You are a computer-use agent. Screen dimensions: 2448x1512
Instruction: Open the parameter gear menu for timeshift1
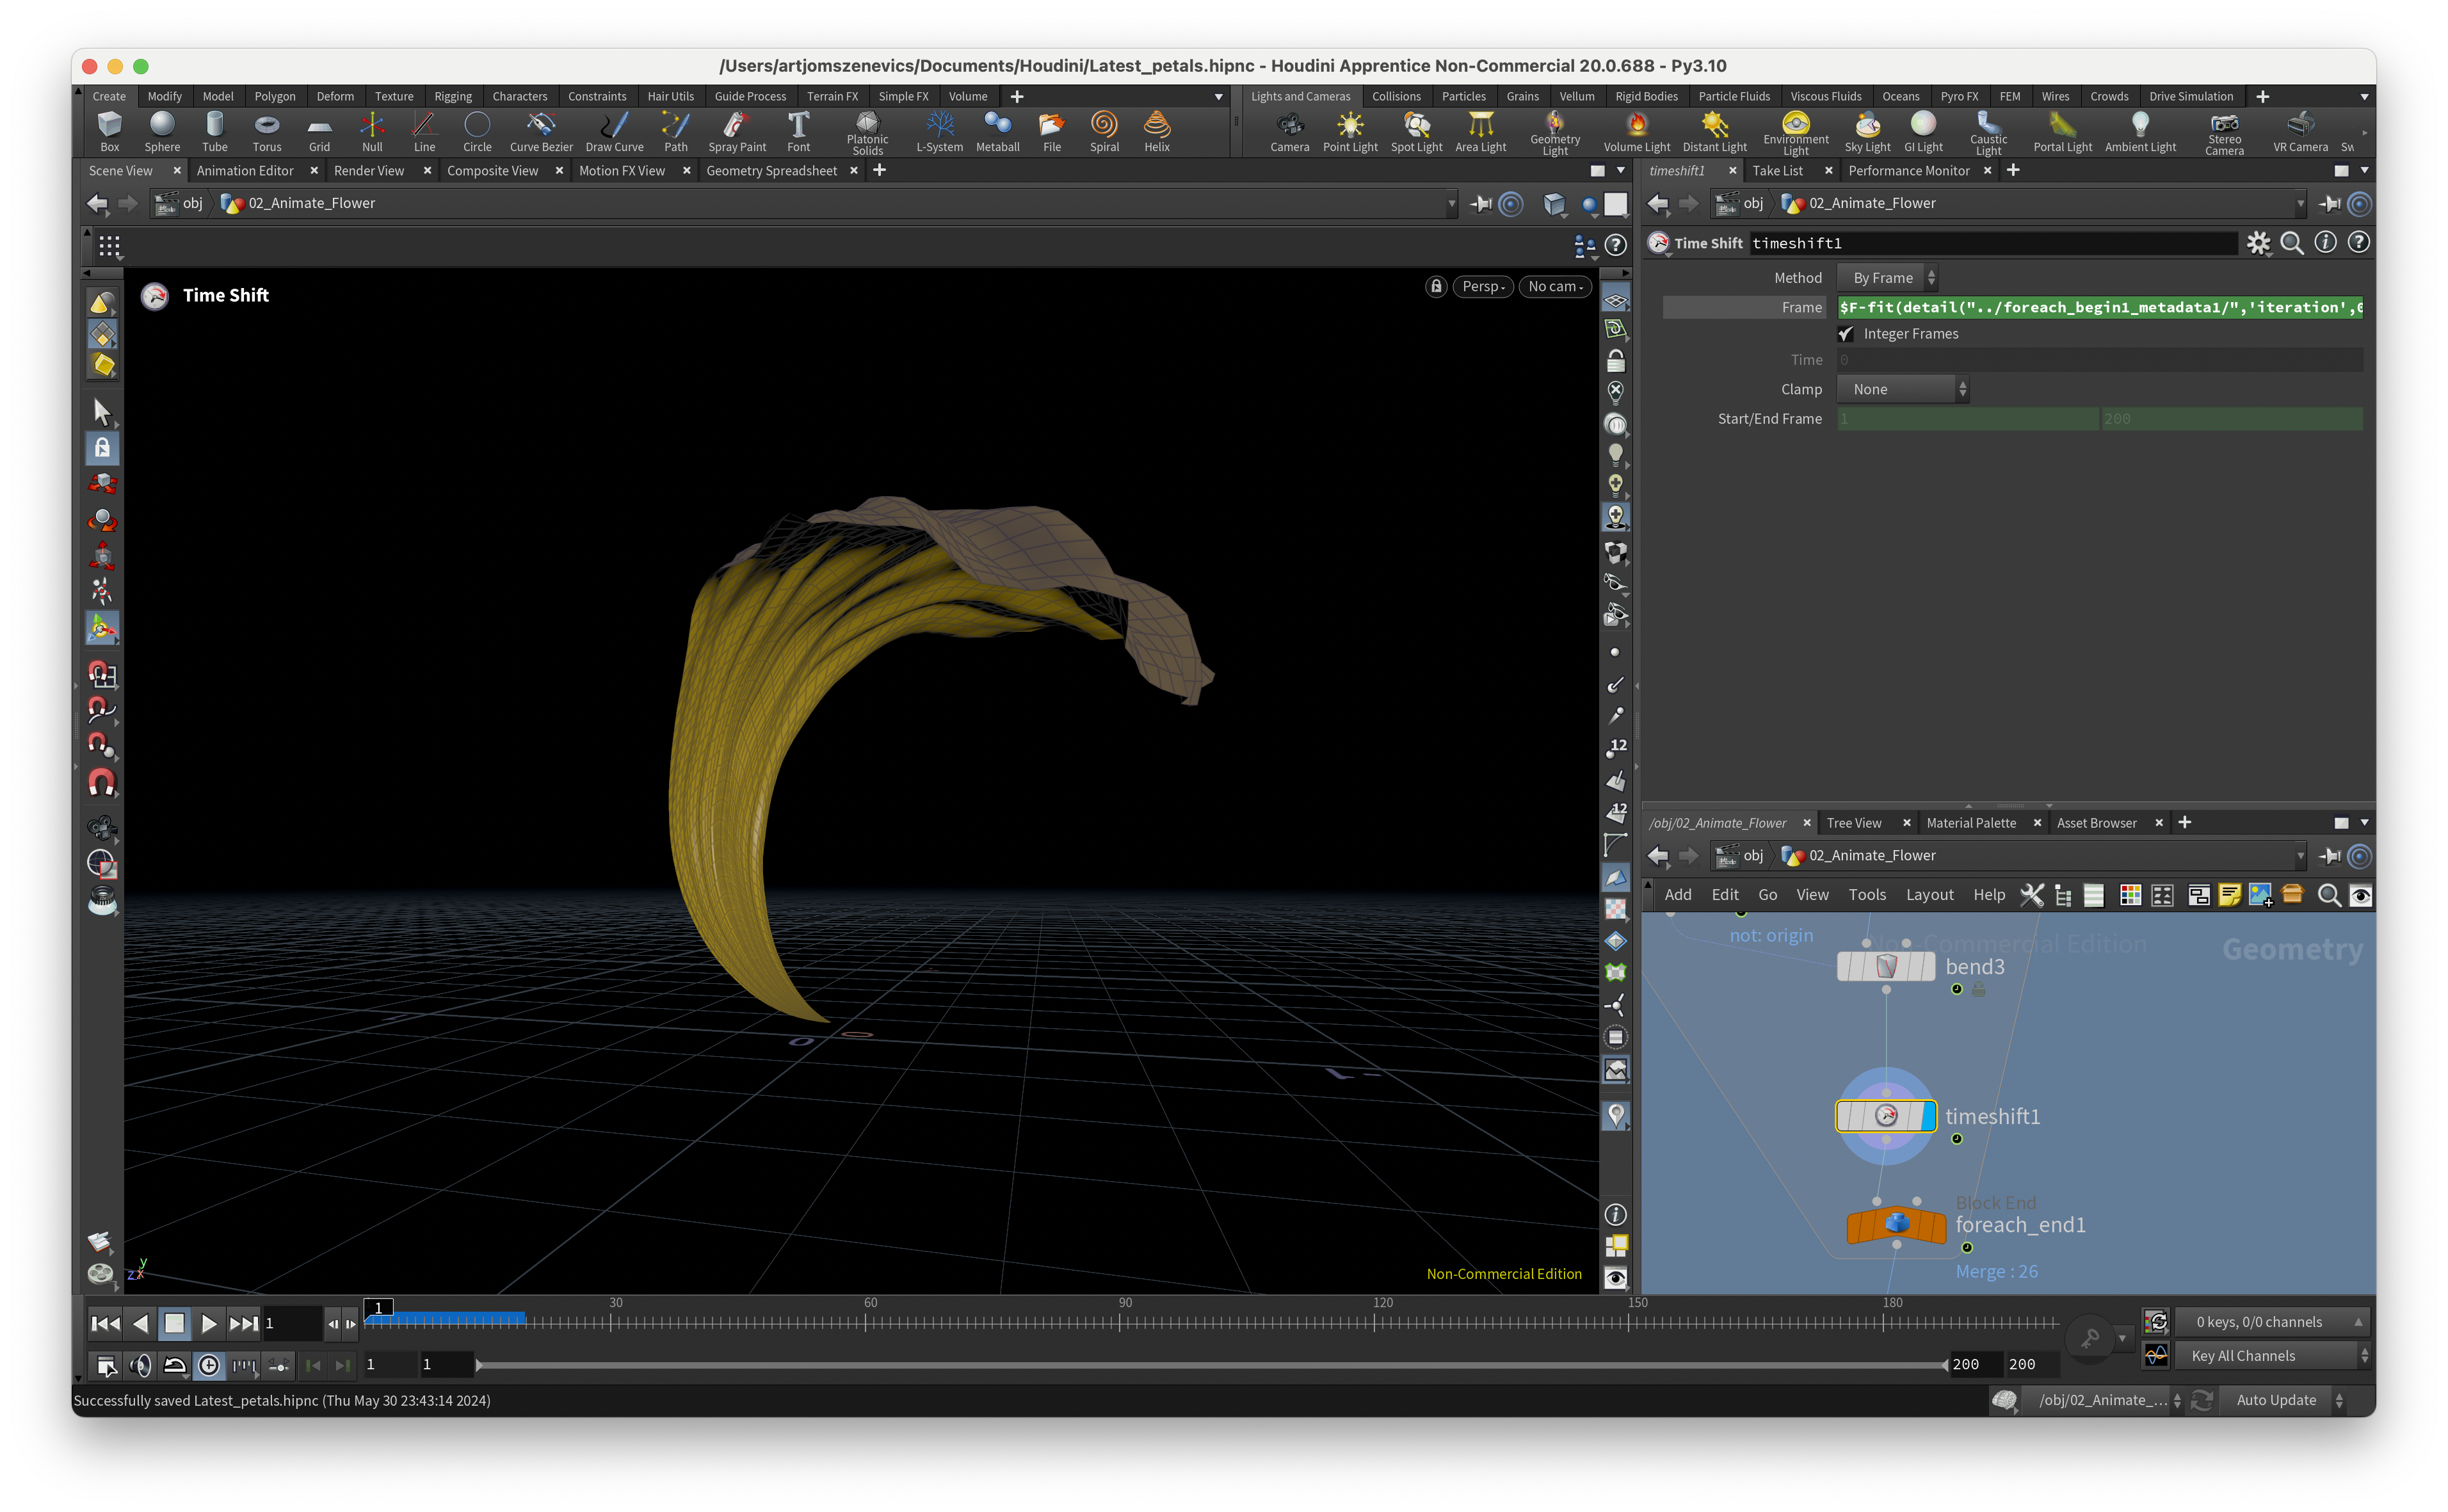pyautogui.click(x=2258, y=243)
